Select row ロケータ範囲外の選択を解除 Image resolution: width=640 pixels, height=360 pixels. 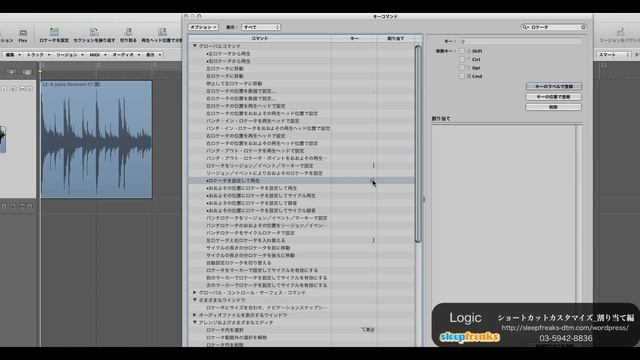301,338
